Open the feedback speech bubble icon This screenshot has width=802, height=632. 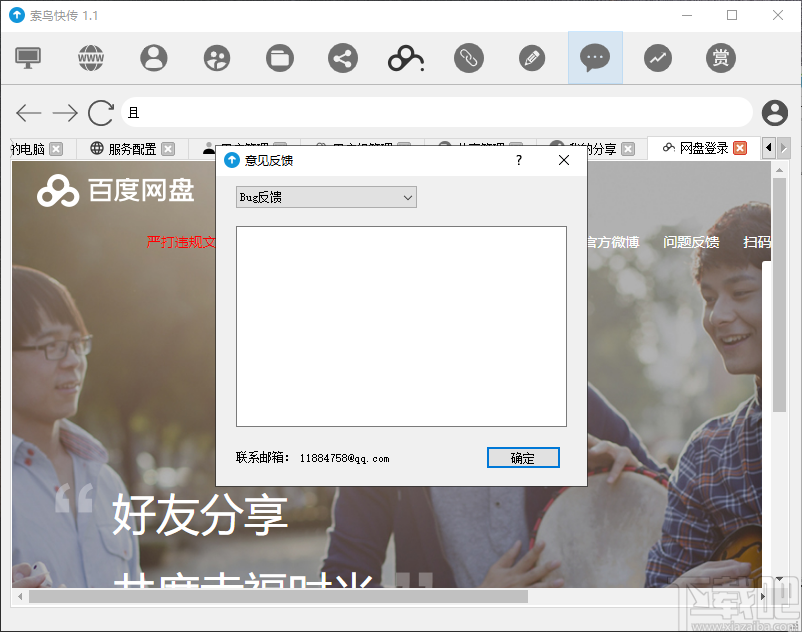tap(595, 58)
